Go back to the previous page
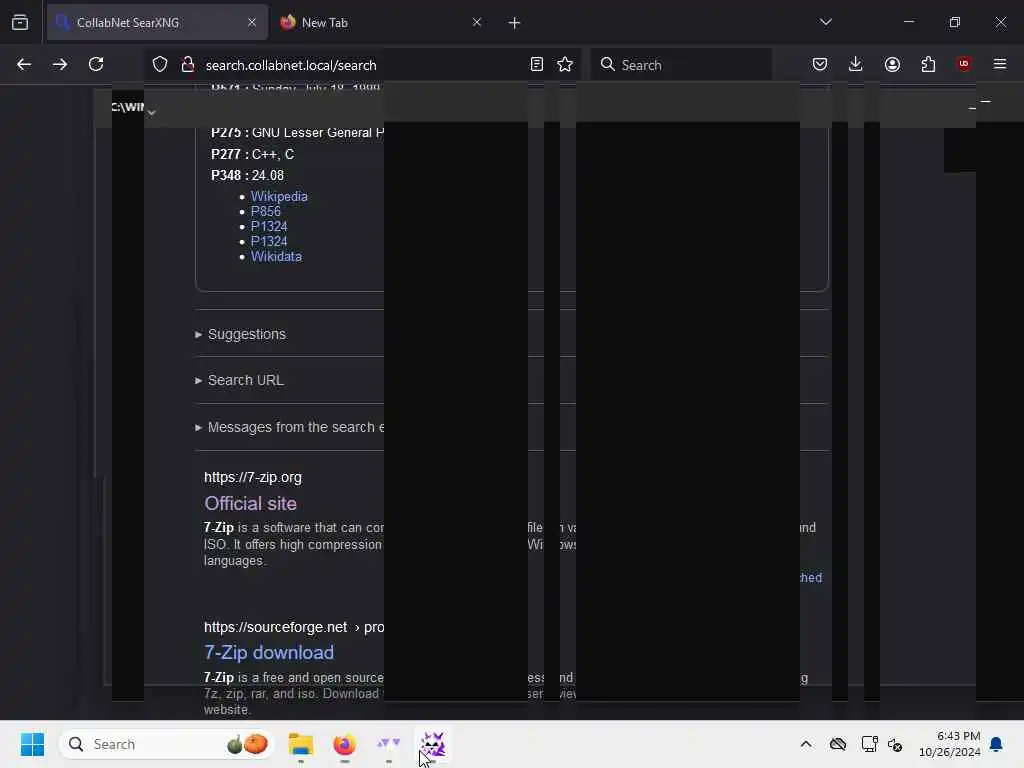 pyautogui.click(x=24, y=64)
